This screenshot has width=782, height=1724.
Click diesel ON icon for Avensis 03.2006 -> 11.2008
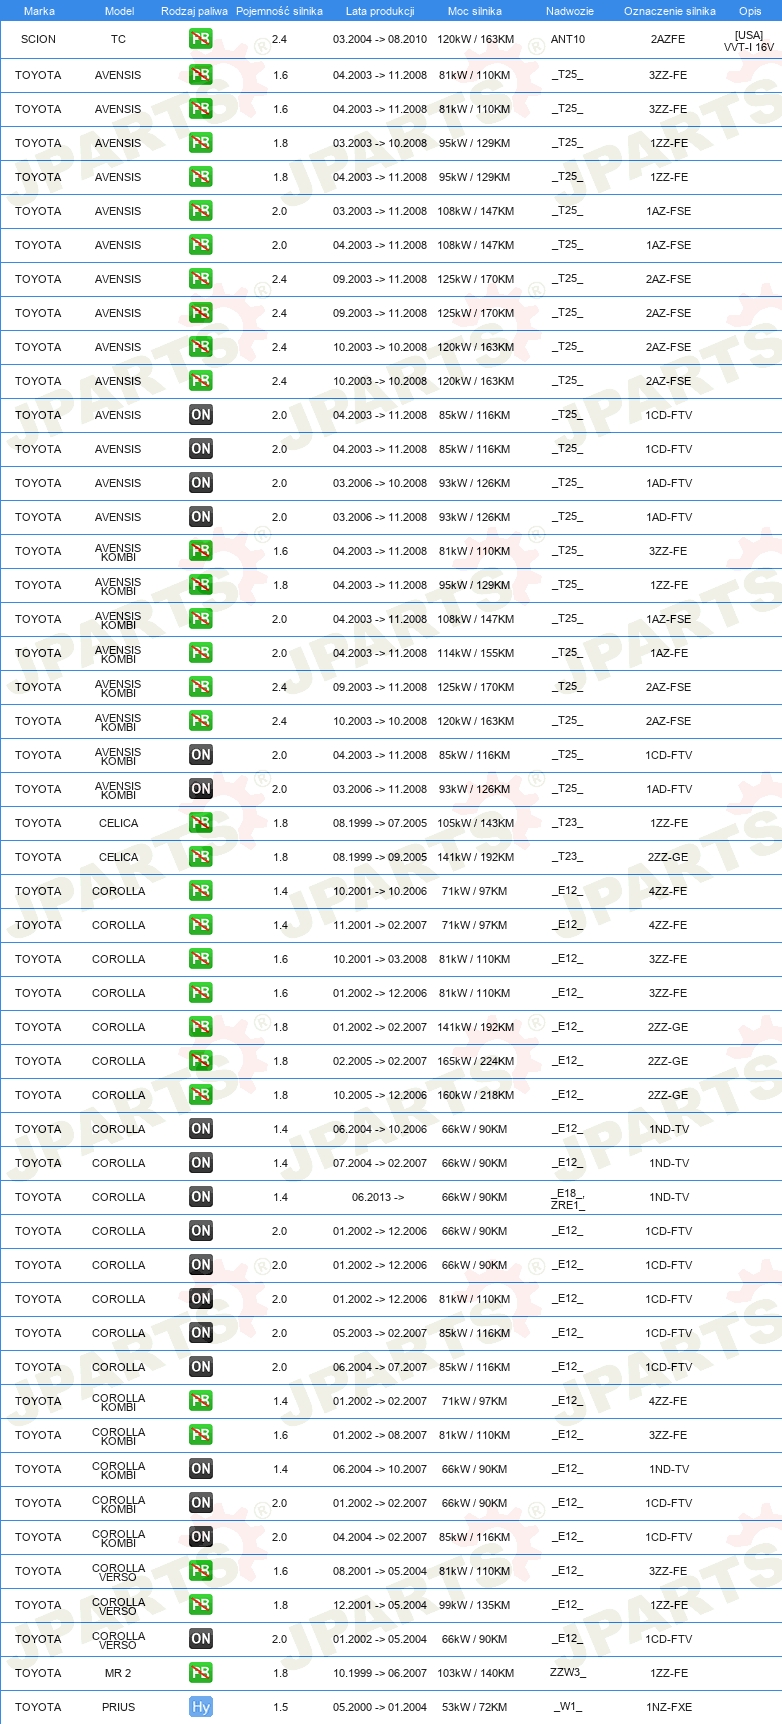tap(201, 517)
